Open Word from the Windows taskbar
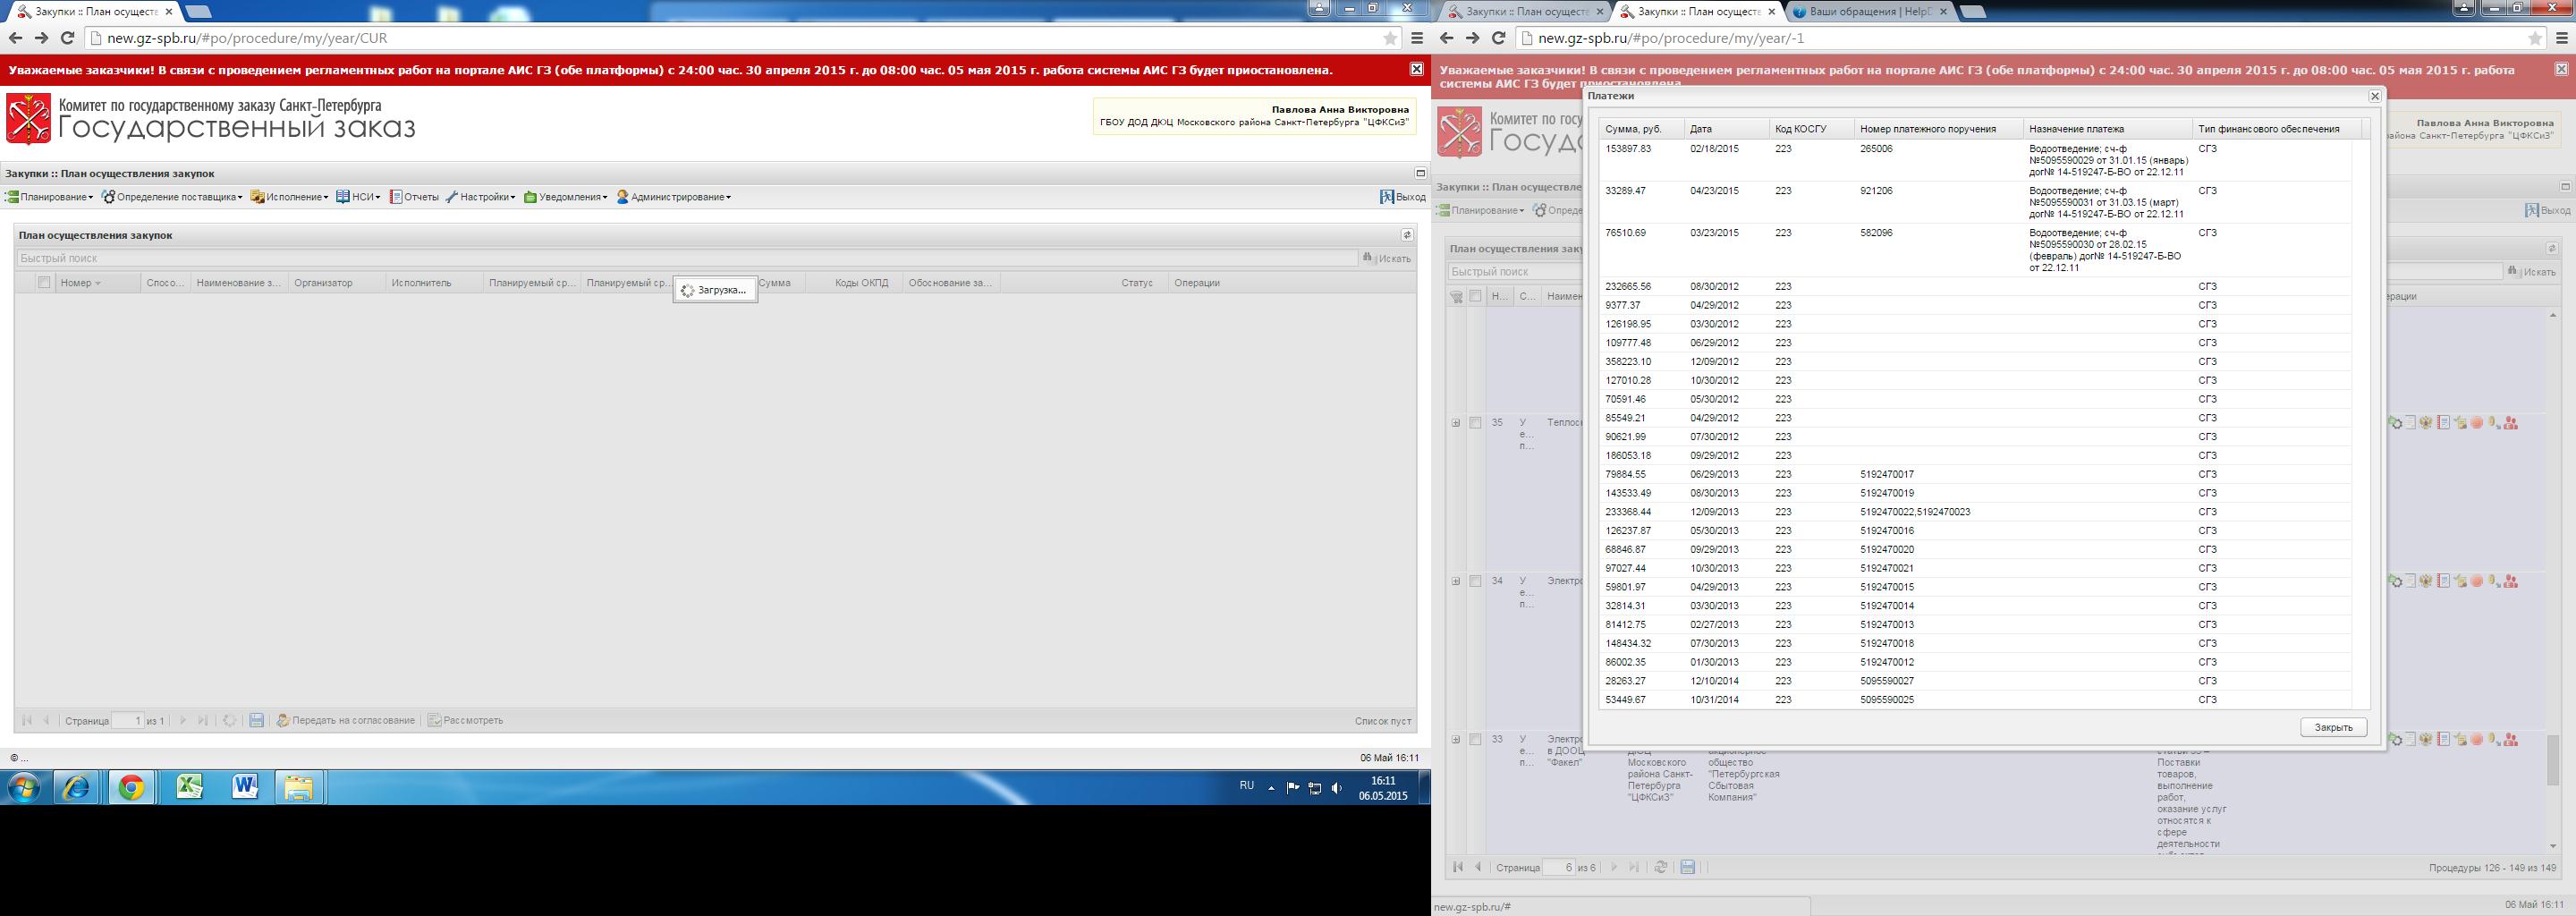Viewport: 2576px width, 916px height. (244, 789)
